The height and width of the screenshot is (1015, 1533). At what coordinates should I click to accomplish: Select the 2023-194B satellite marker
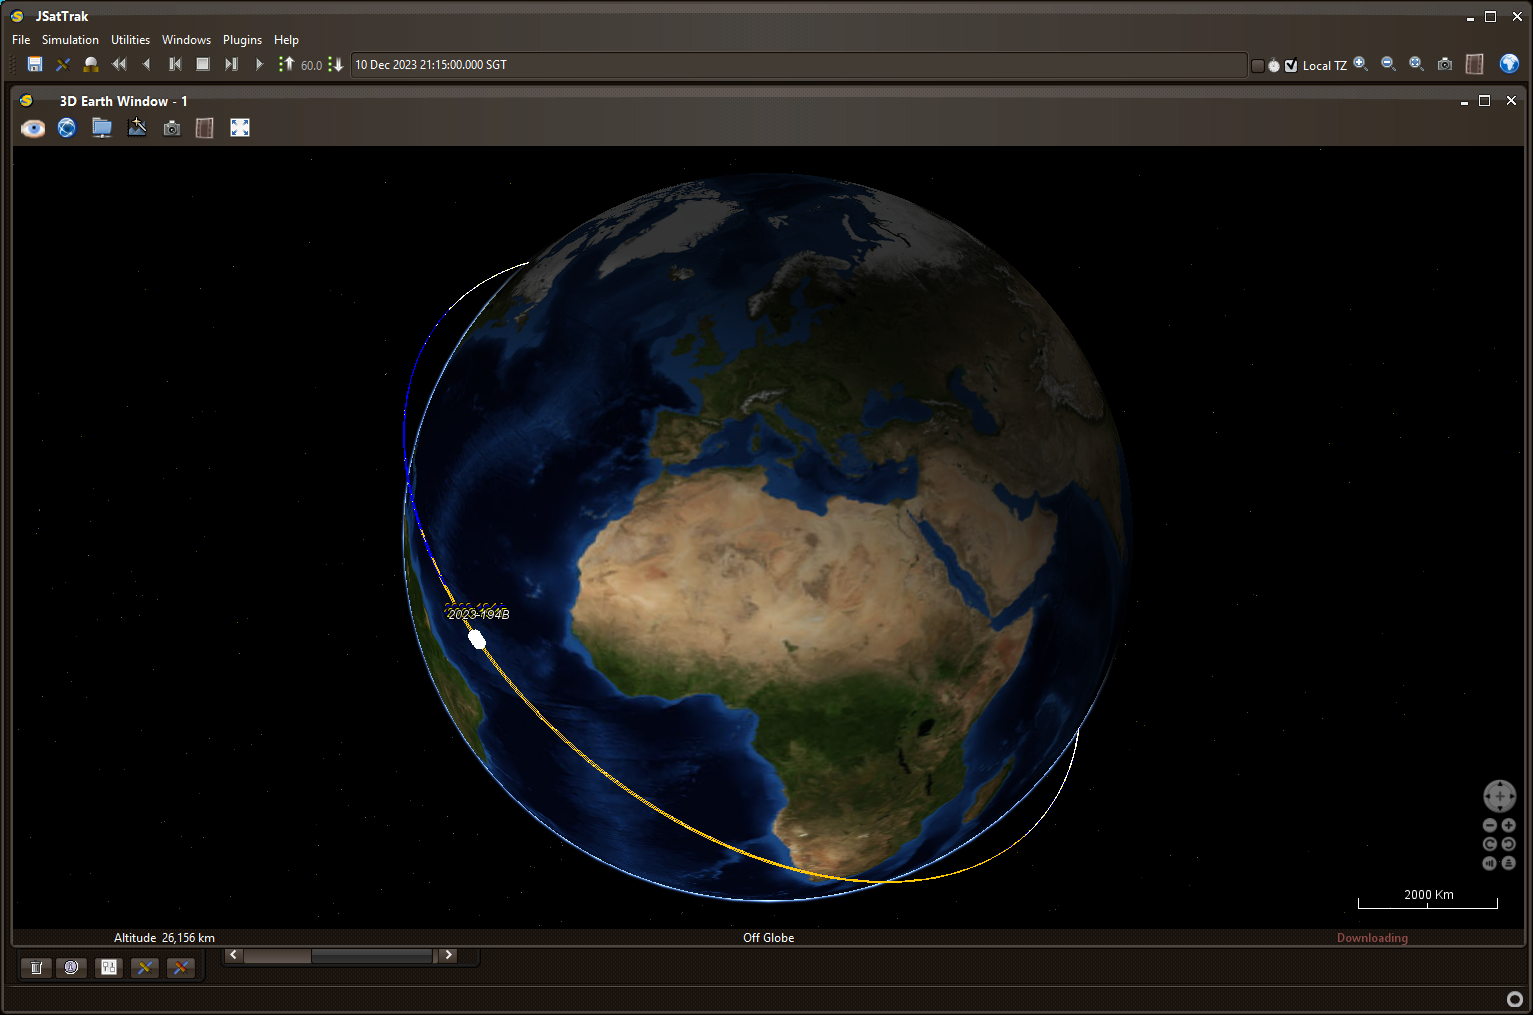[x=477, y=639]
